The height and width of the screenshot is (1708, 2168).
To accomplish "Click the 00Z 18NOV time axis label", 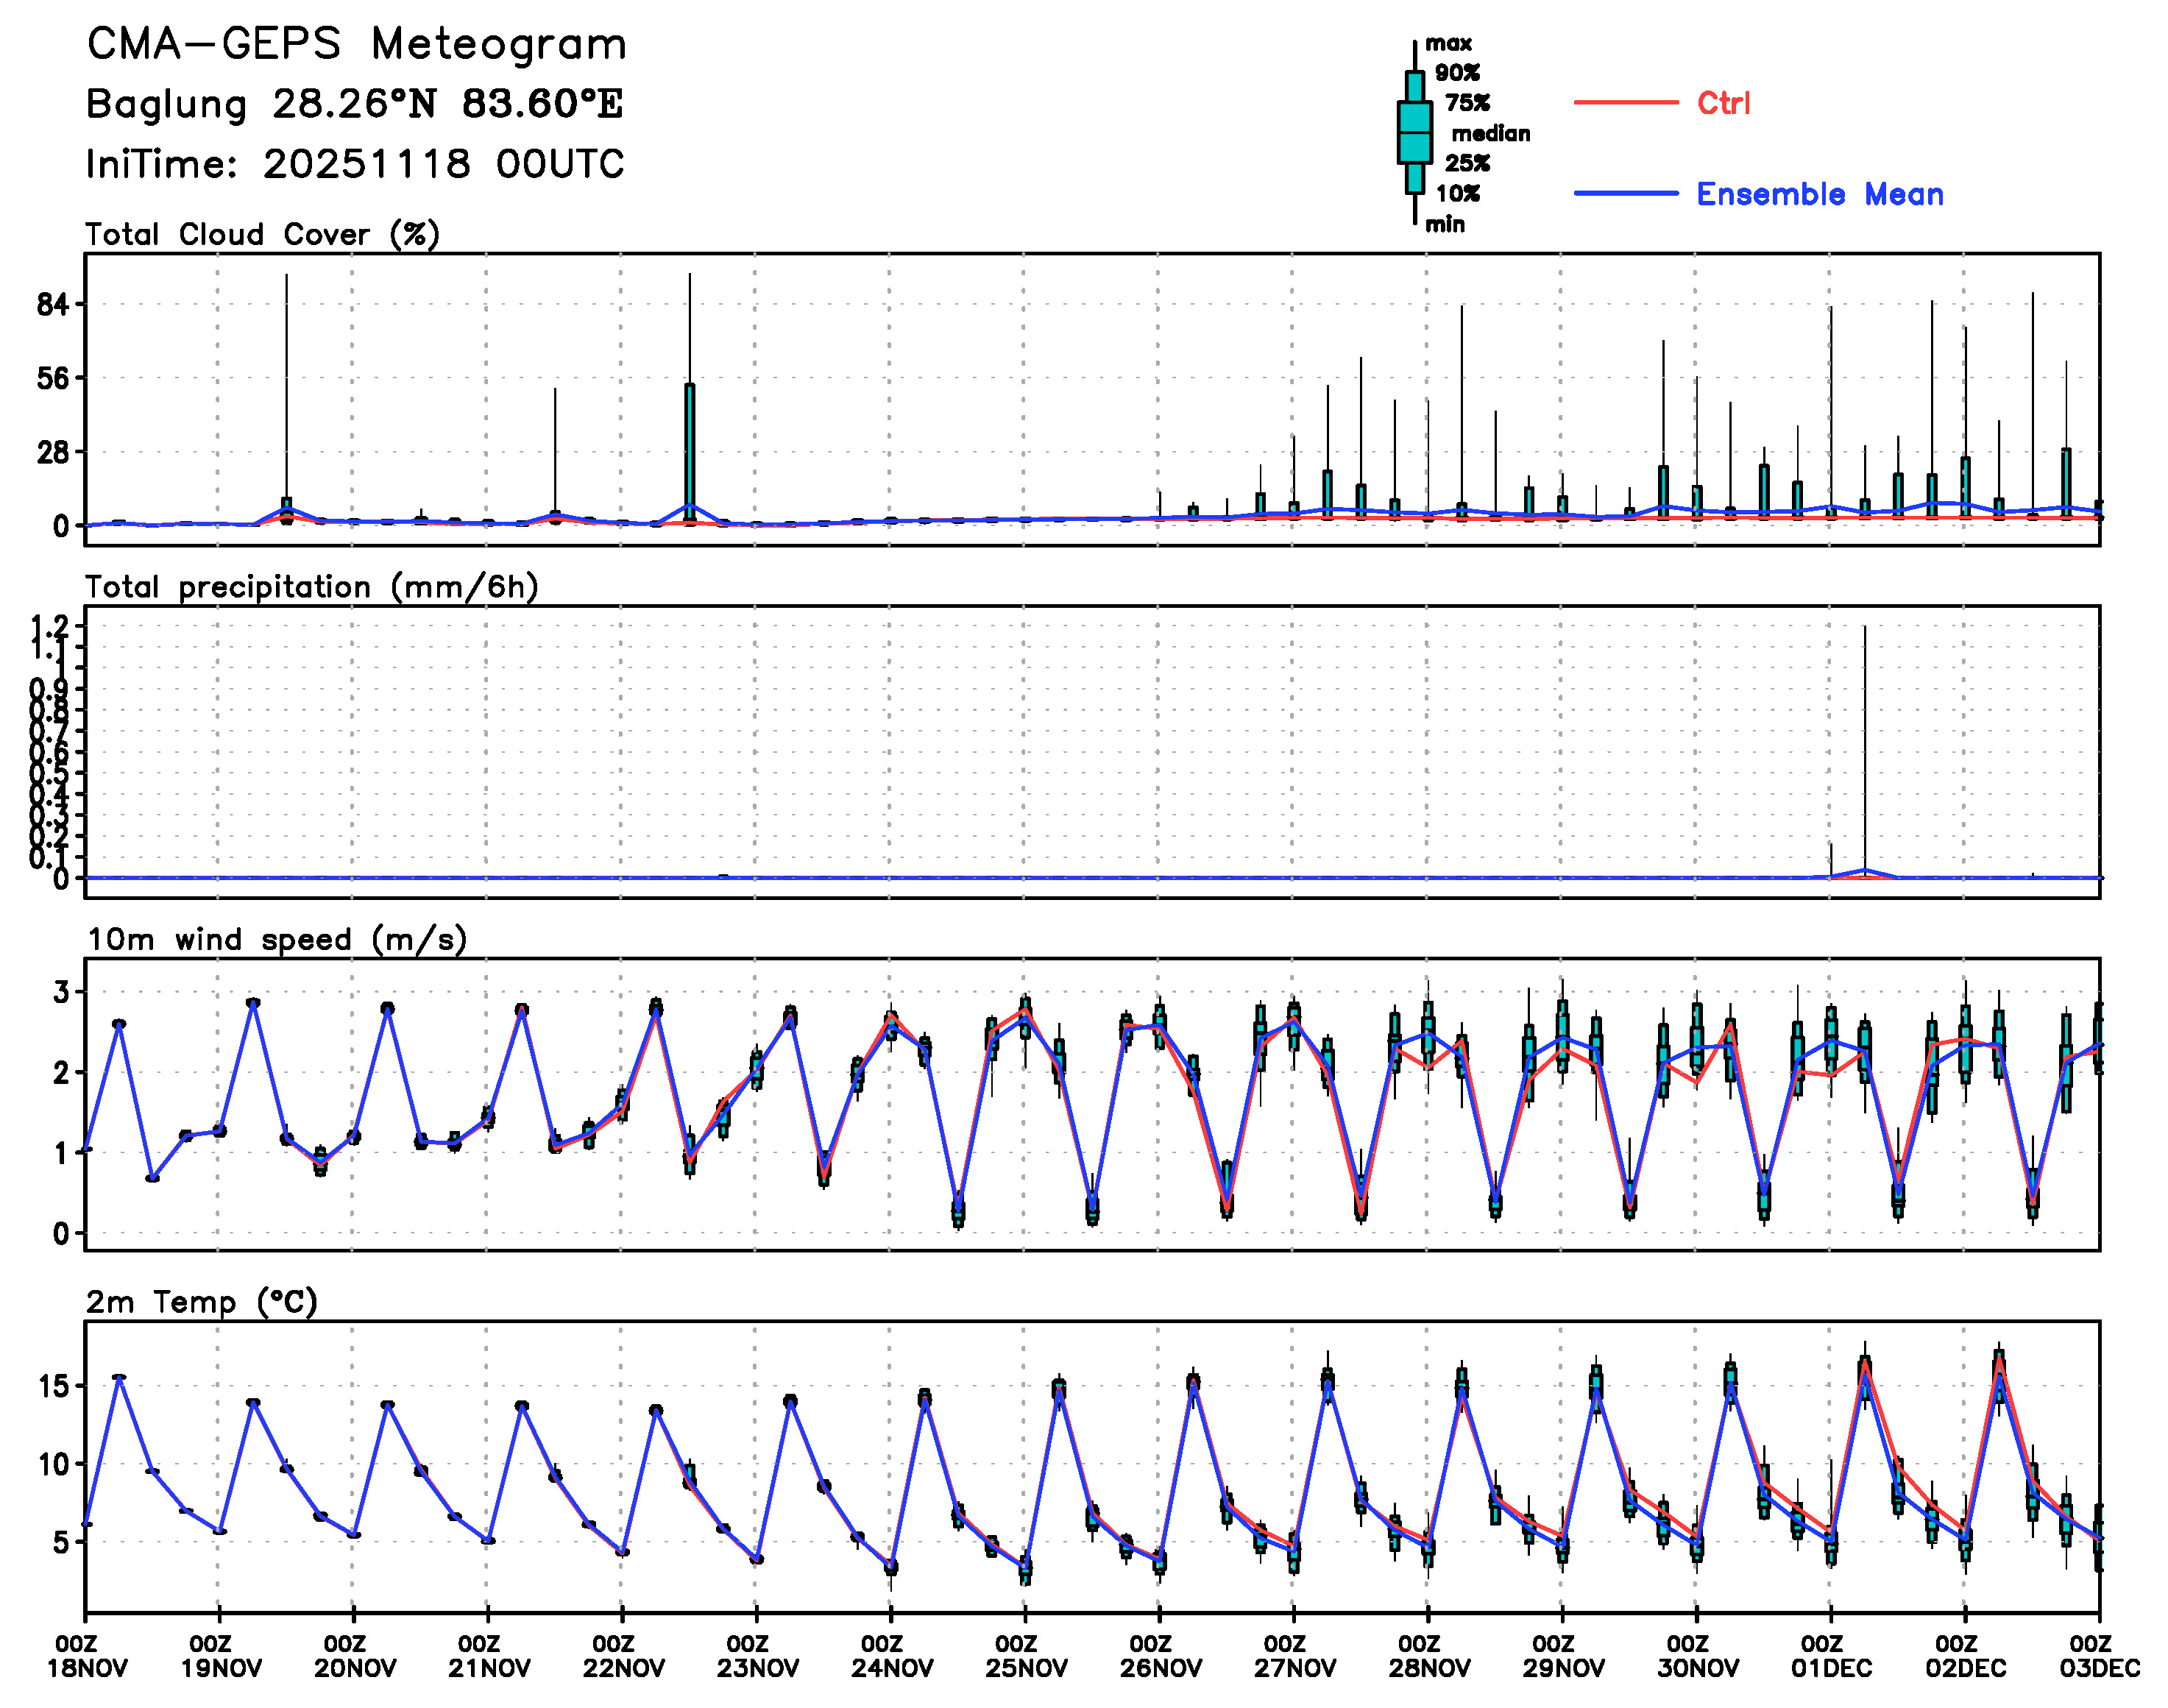I will (87, 1655).
